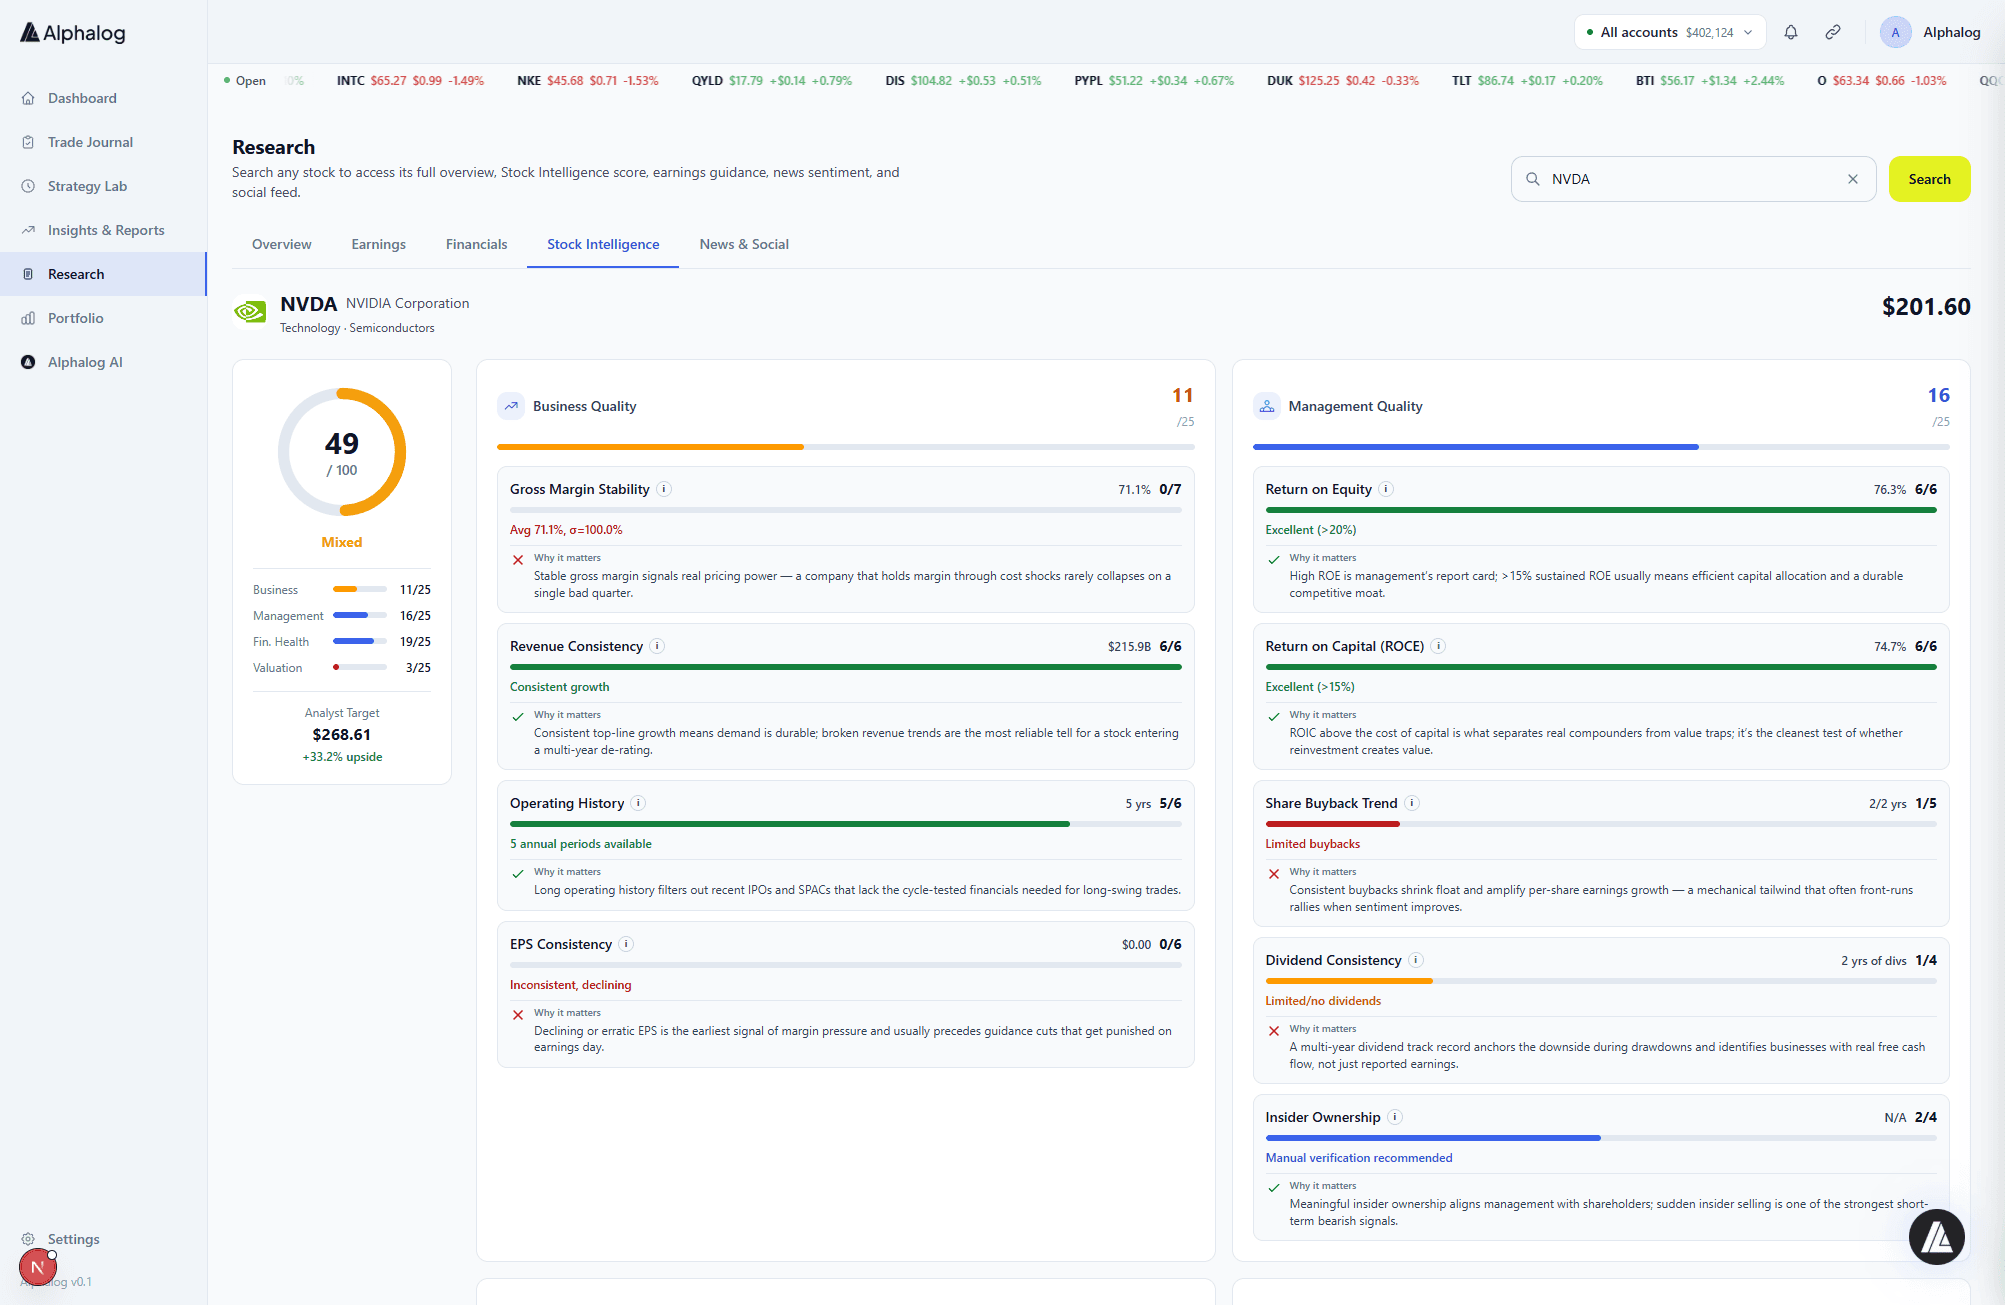Click 'Inconsistent, declining' status text
This screenshot has width=2005, height=1305.
click(571, 985)
